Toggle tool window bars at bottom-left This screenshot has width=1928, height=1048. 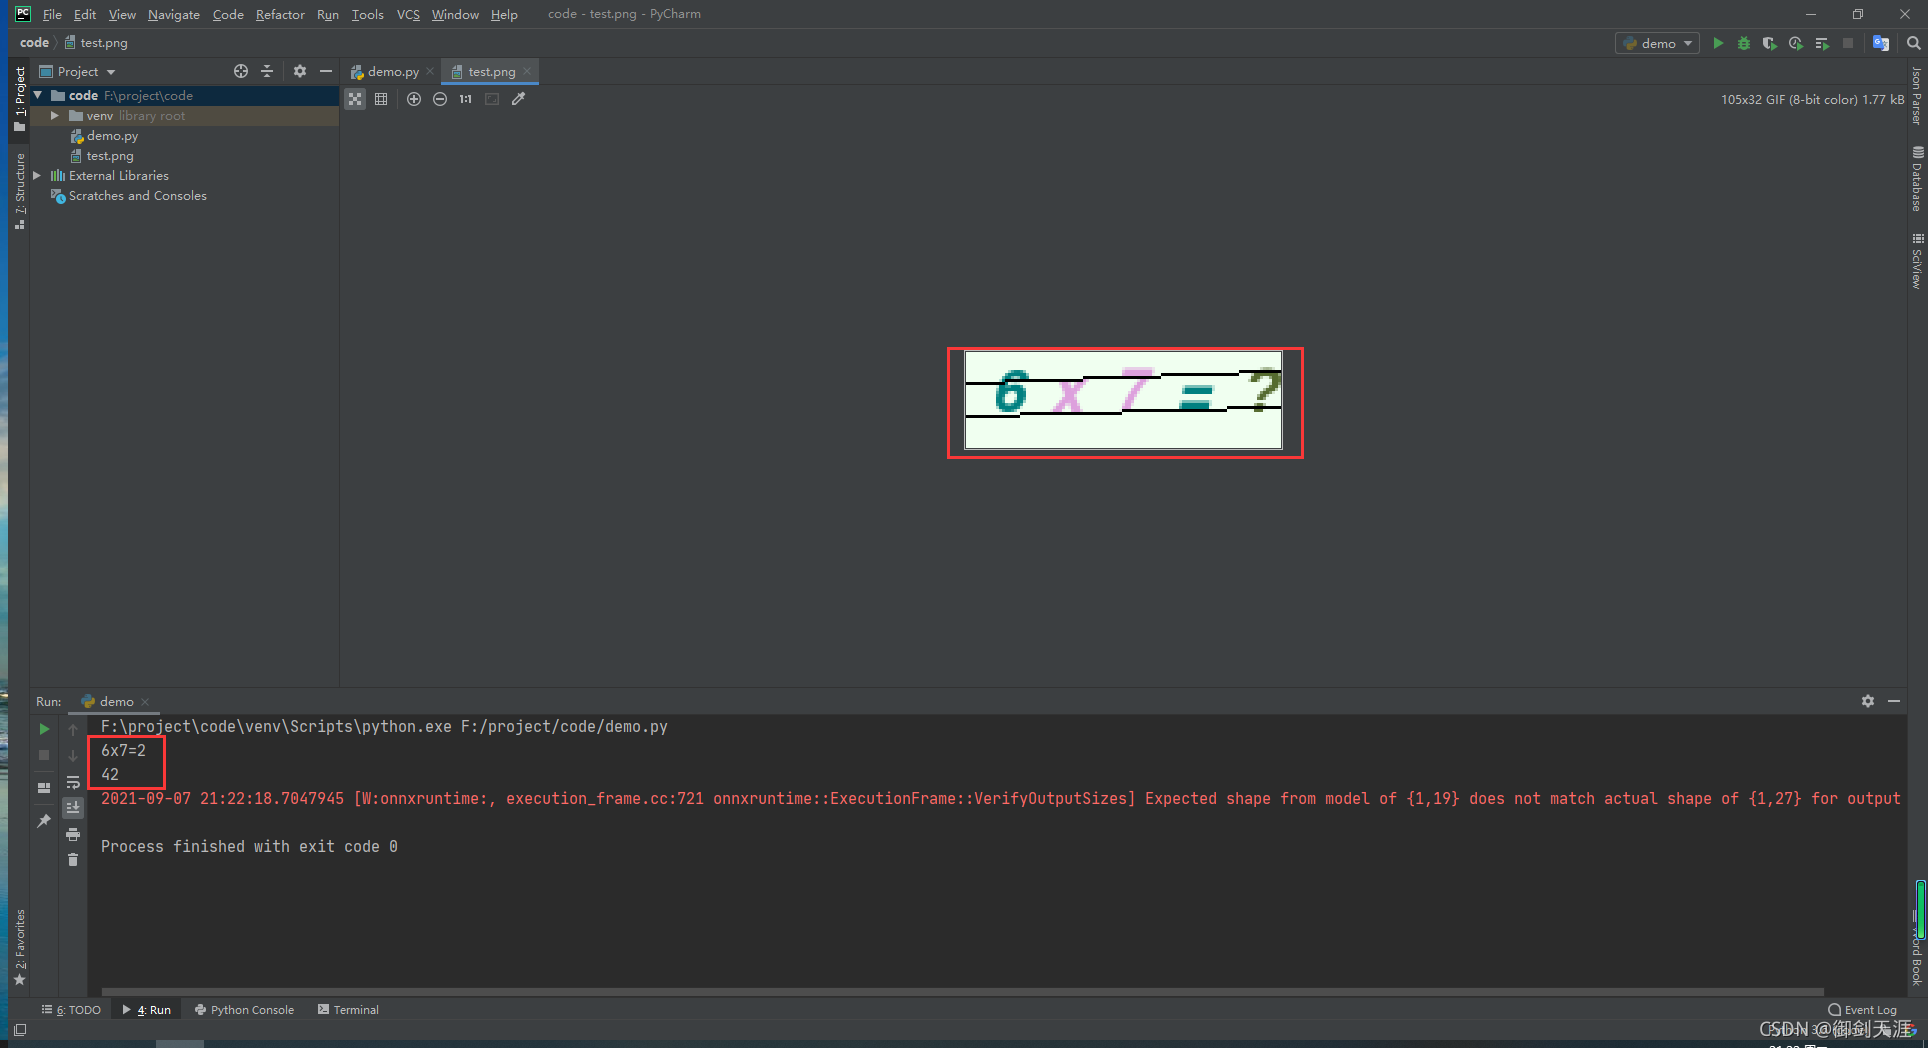coord(20,1029)
